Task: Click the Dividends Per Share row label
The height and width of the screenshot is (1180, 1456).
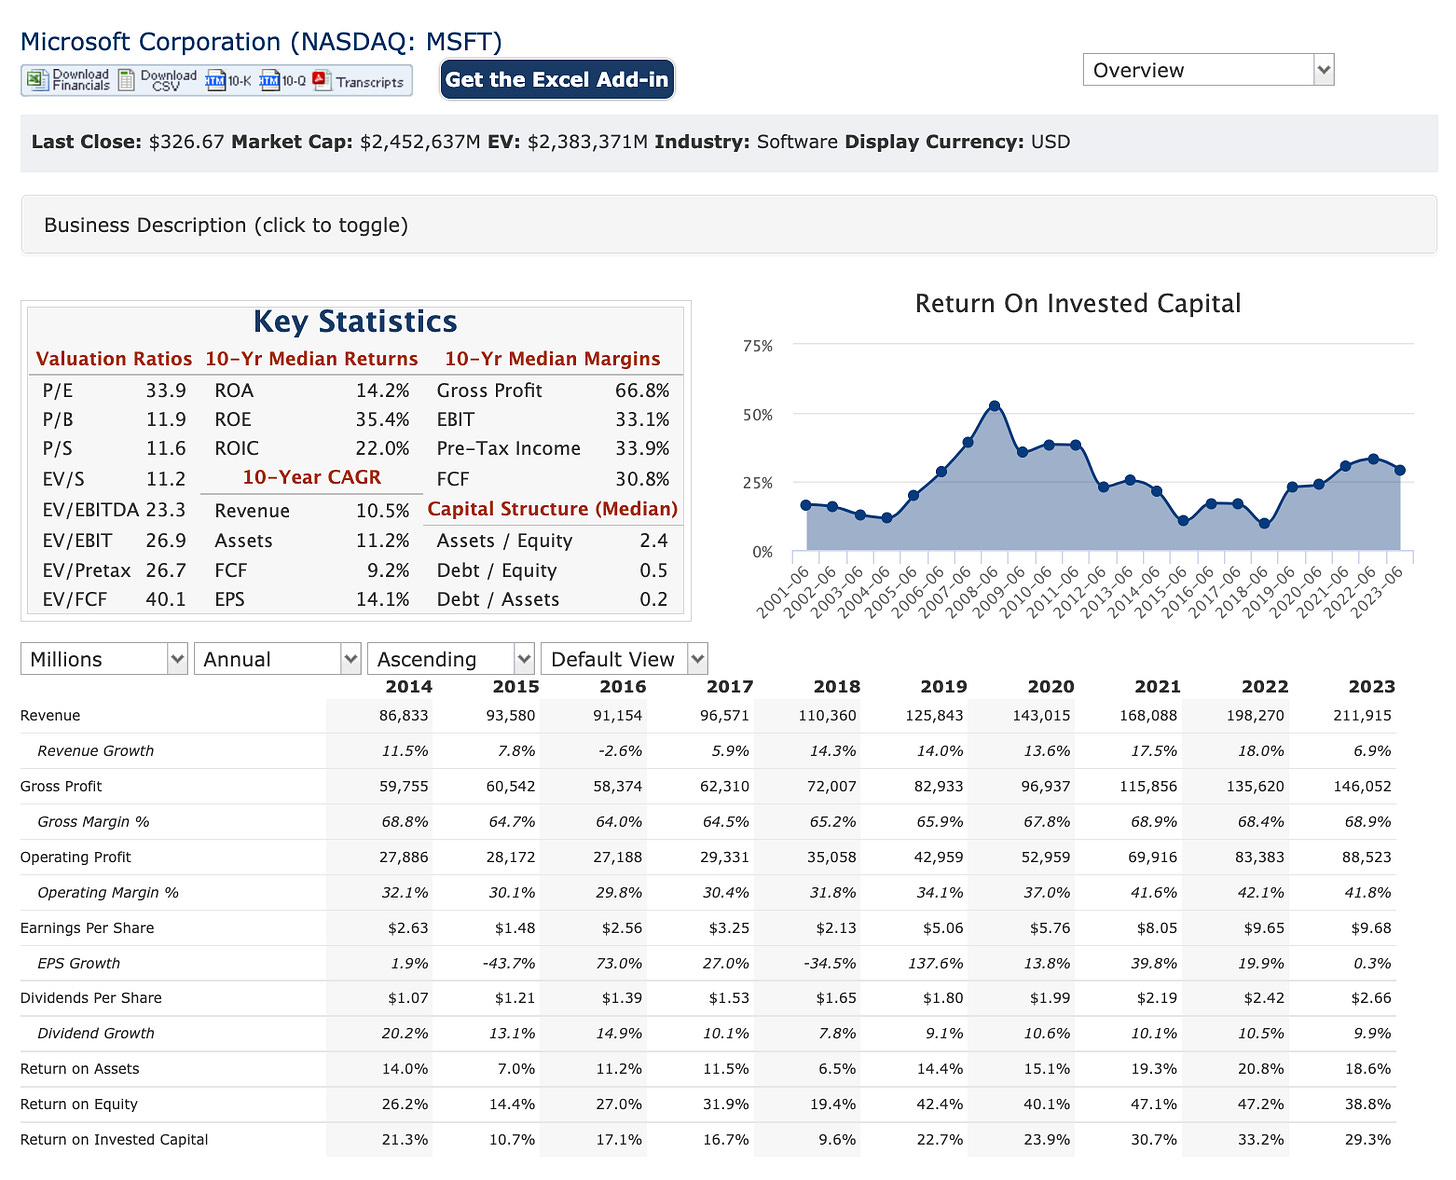Action: point(91,998)
